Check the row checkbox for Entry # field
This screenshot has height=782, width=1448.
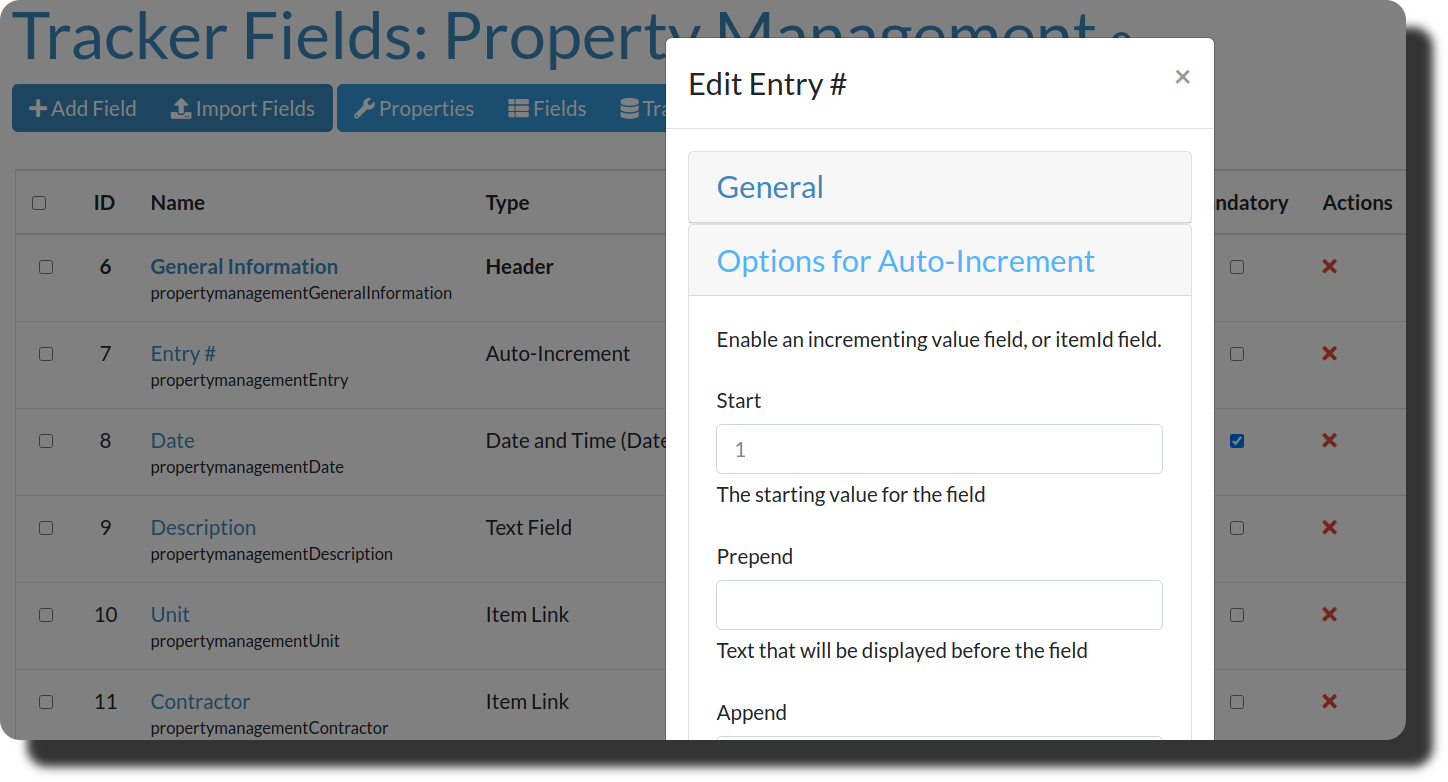pyautogui.click(x=46, y=354)
